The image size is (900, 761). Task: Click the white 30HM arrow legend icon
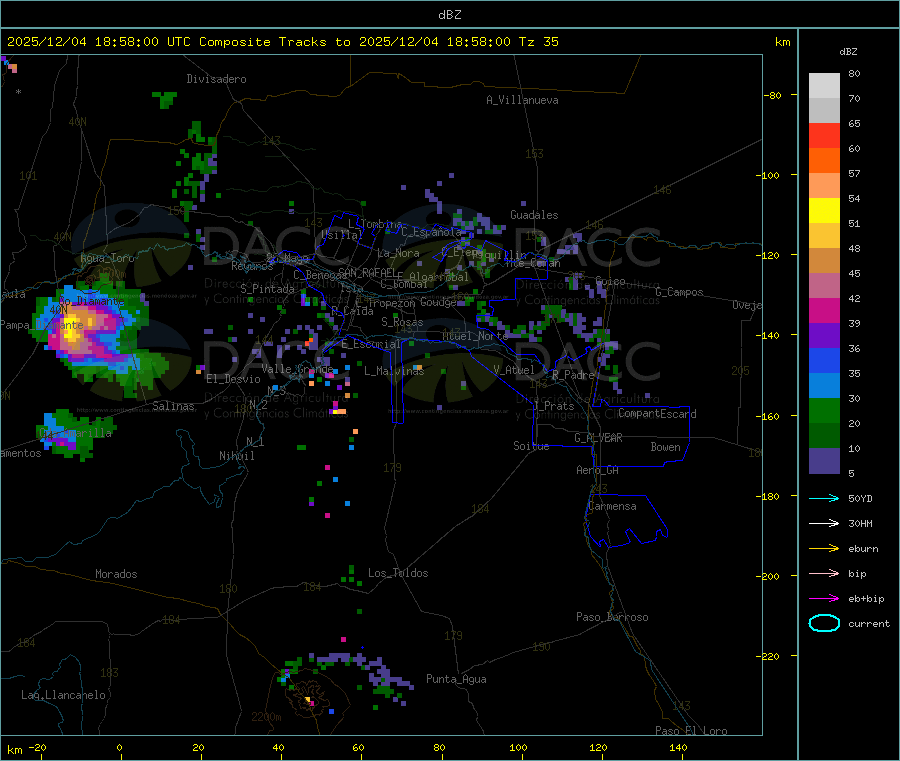(x=824, y=523)
